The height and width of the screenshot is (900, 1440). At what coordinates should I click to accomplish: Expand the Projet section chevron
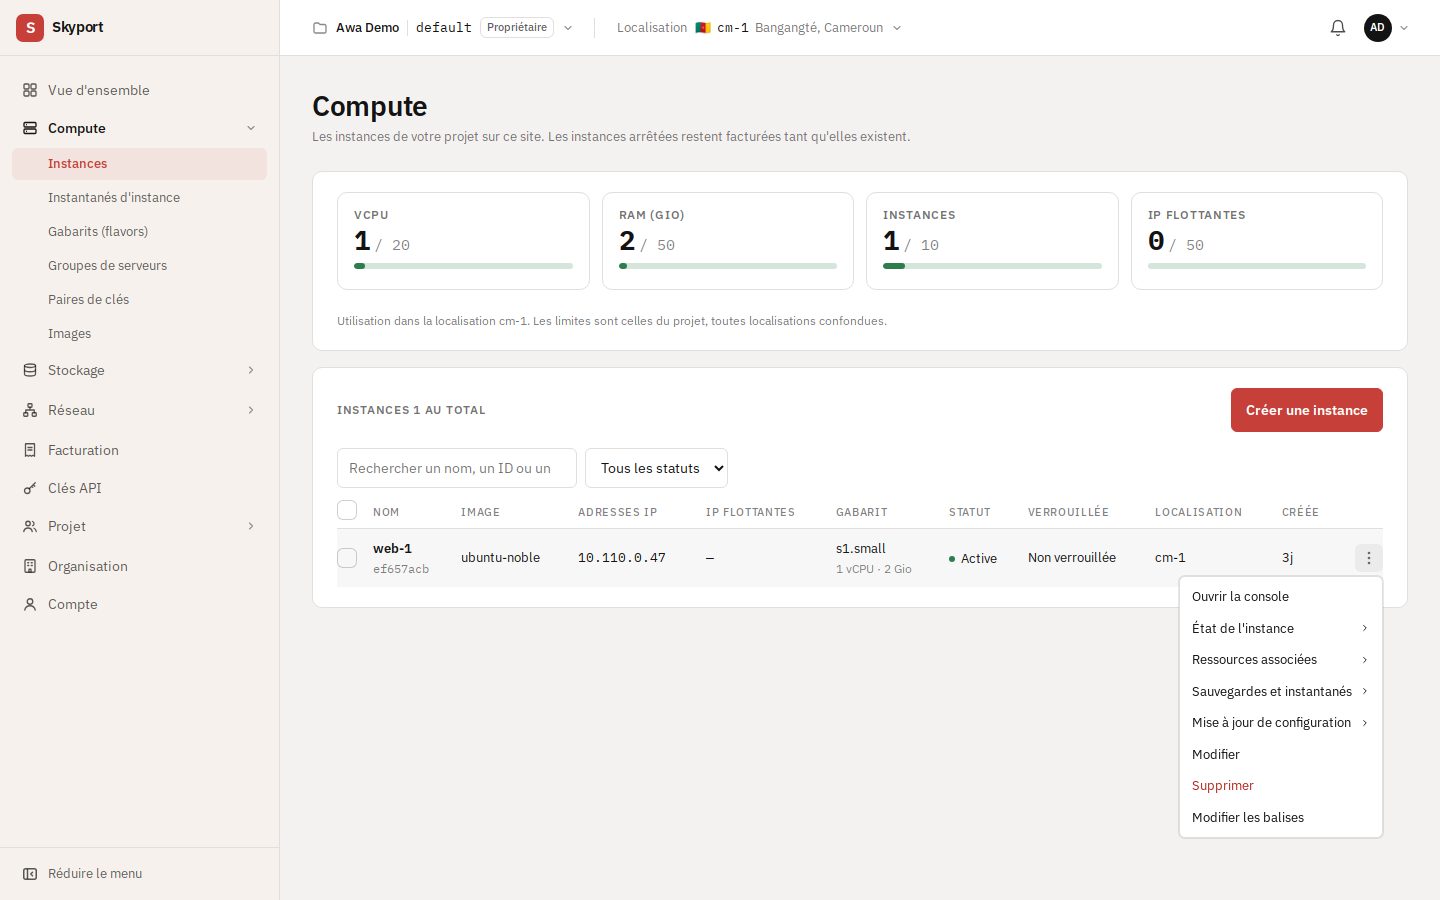(x=251, y=526)
